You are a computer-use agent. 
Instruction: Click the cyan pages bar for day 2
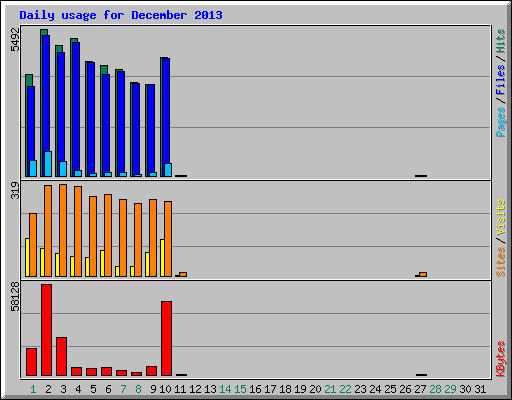point(48,164)
